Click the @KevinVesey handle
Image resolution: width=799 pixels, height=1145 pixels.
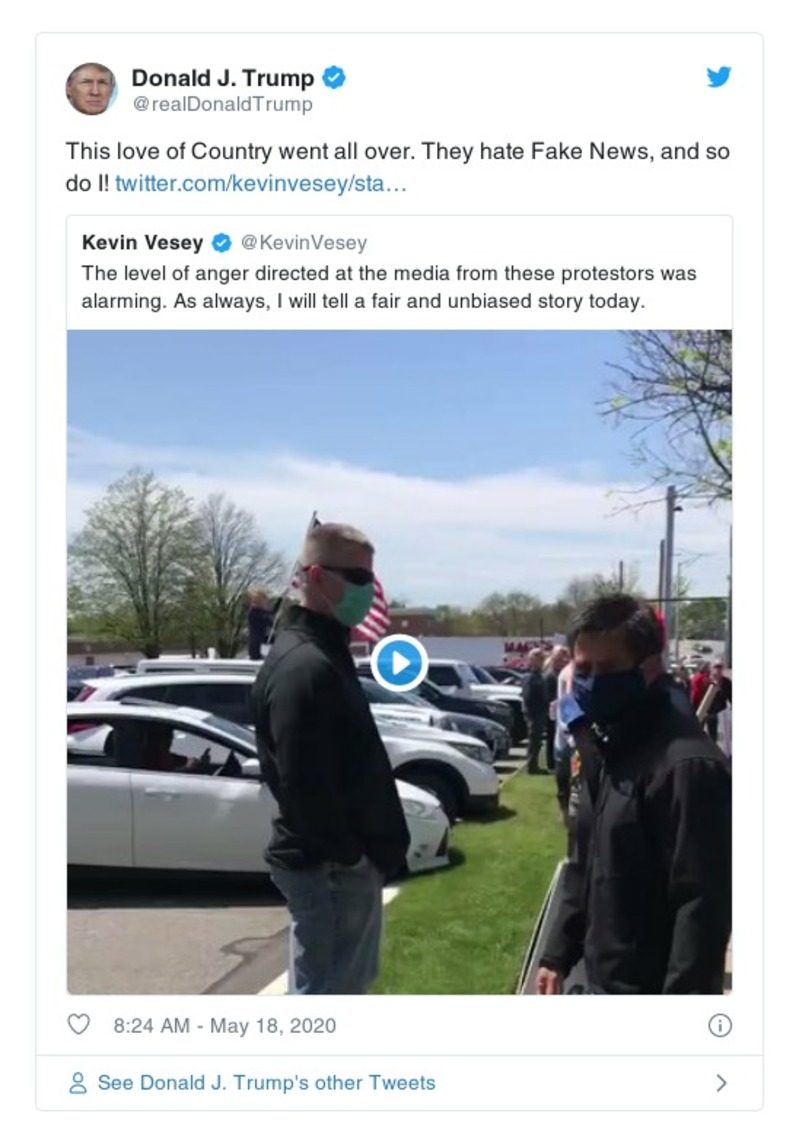pos(304,243)
